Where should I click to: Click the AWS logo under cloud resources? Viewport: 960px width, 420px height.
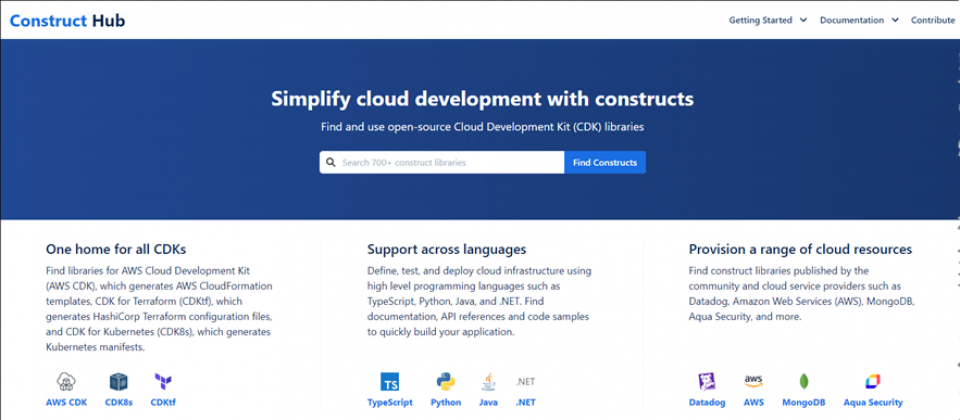[754, 381]
